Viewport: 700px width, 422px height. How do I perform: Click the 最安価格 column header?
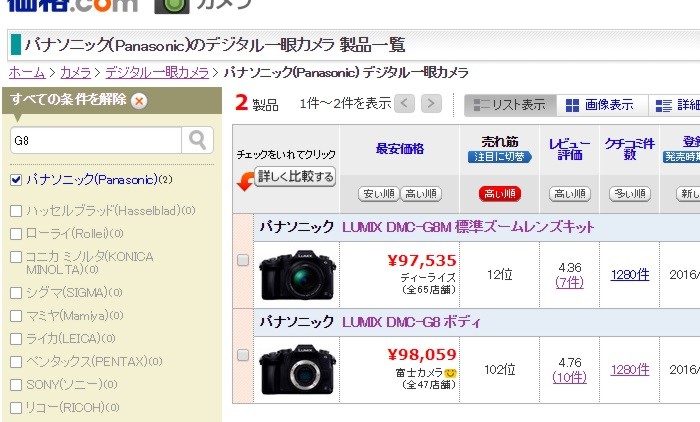pos(400,149)
